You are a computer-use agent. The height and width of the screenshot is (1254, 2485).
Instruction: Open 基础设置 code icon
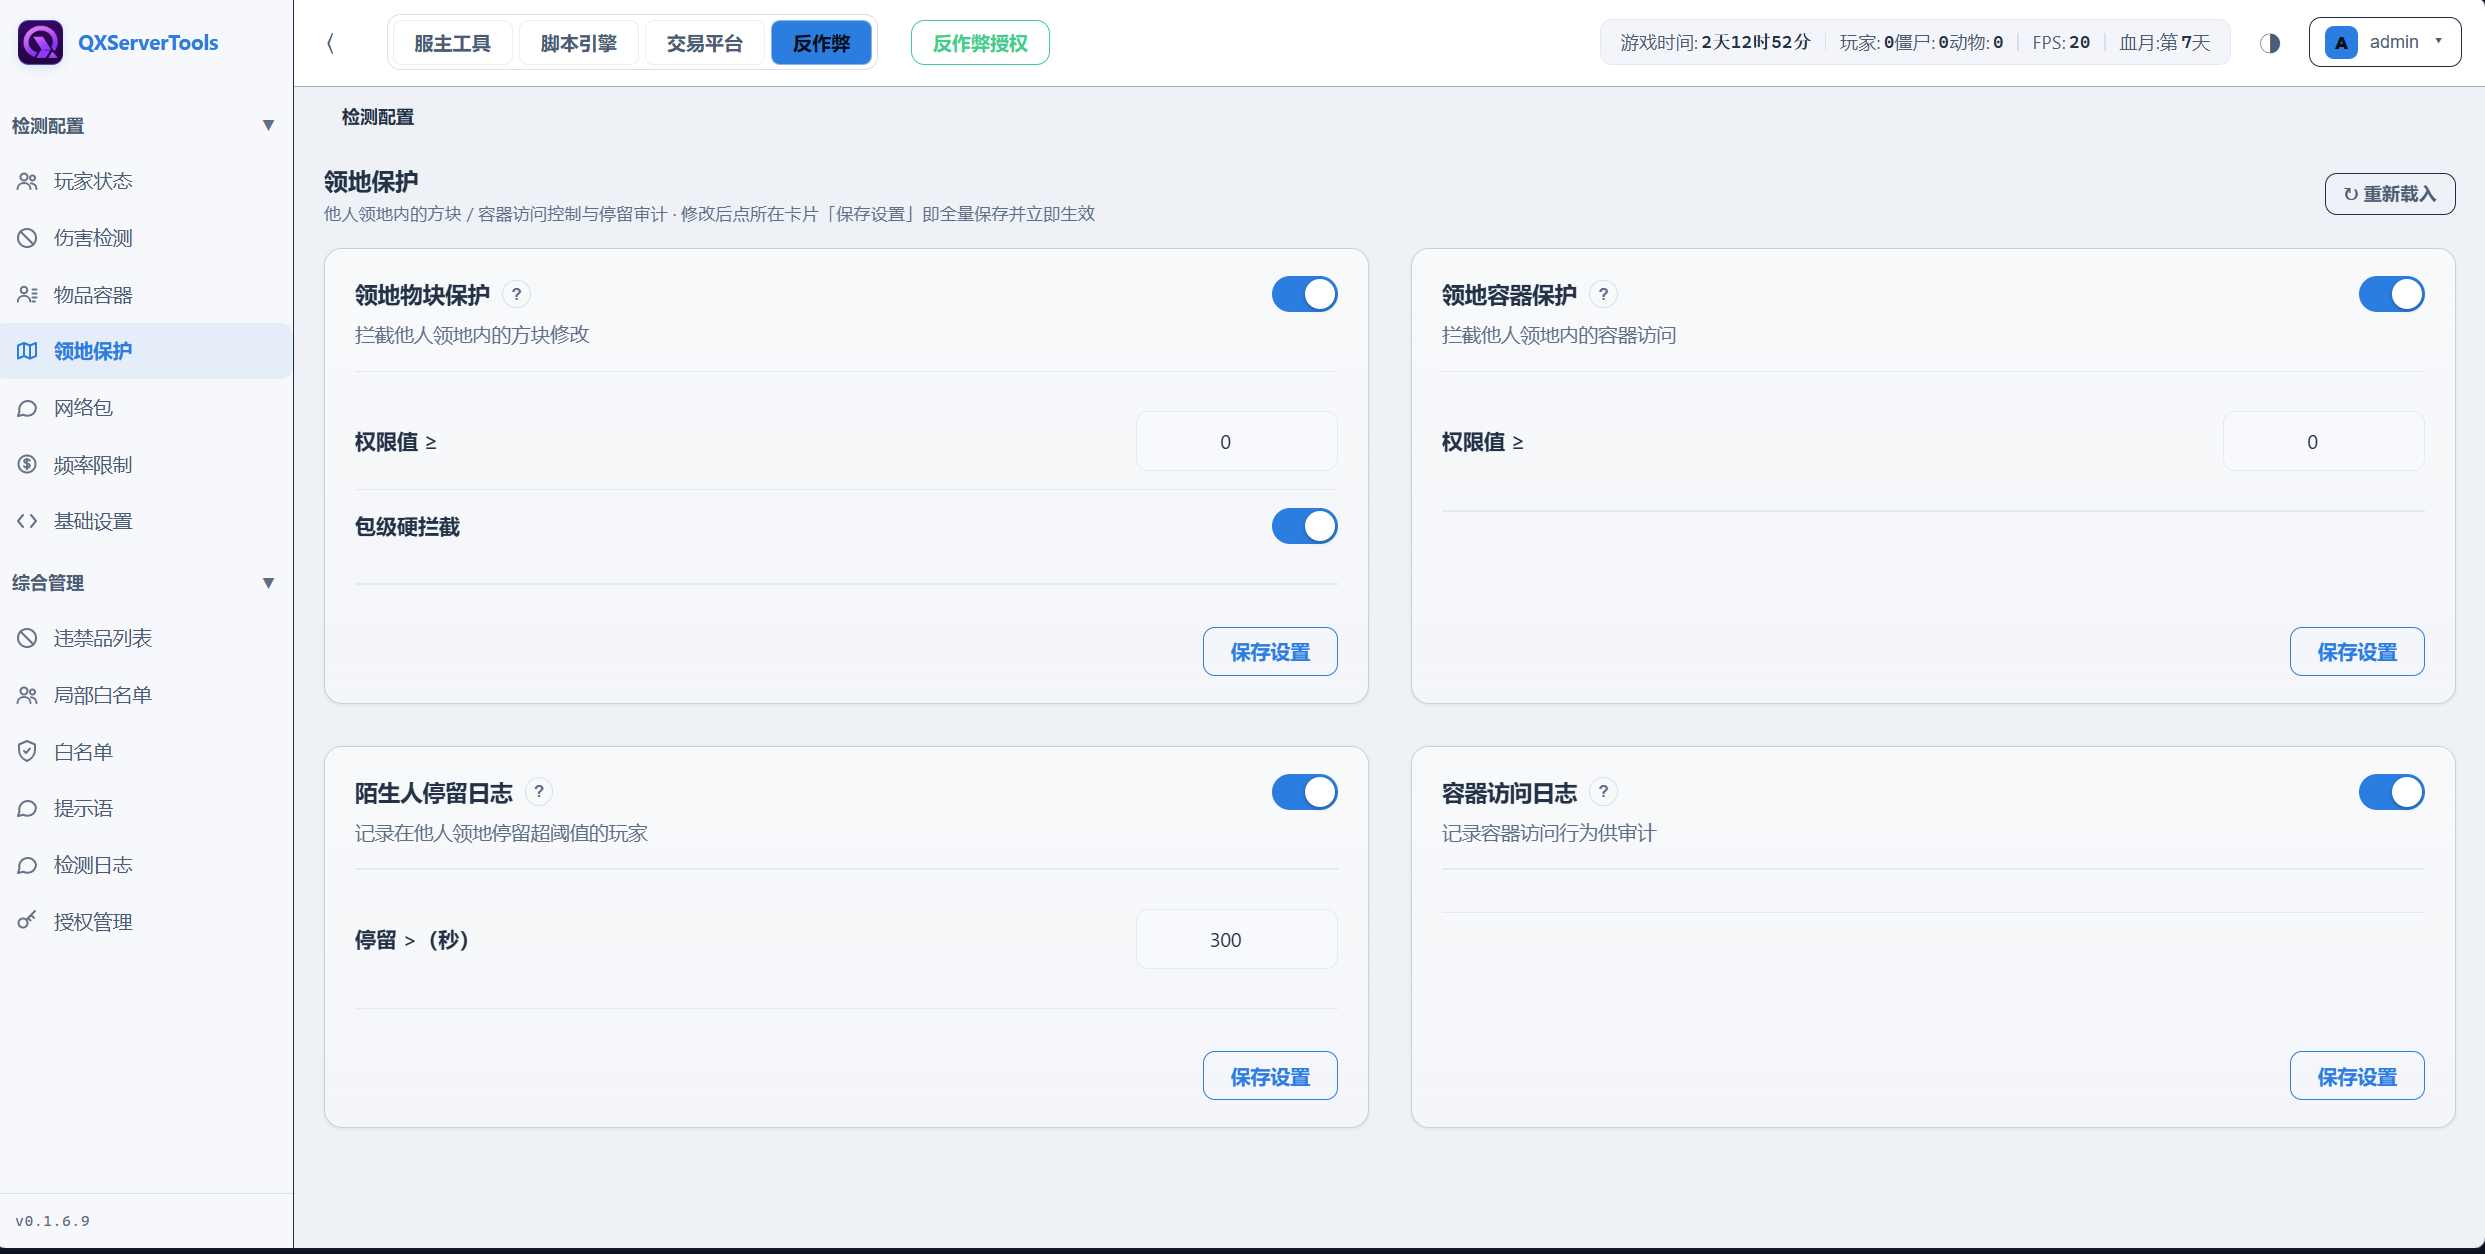click(27, 521)
